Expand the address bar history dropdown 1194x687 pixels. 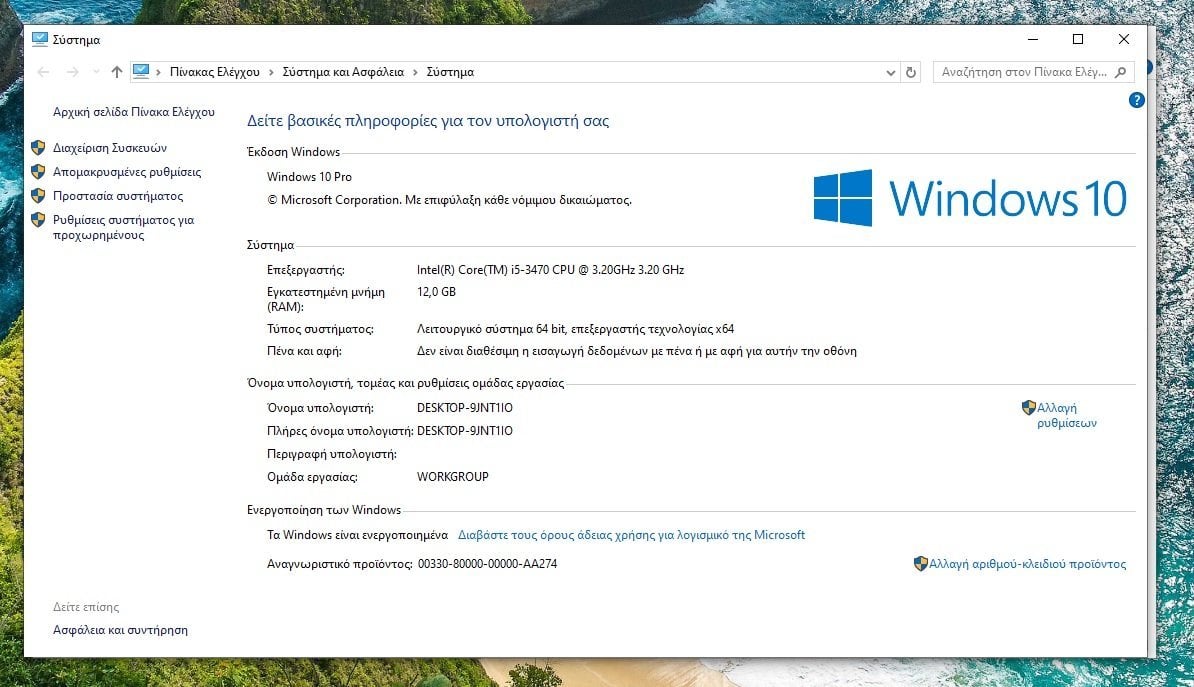click(890, 72)
